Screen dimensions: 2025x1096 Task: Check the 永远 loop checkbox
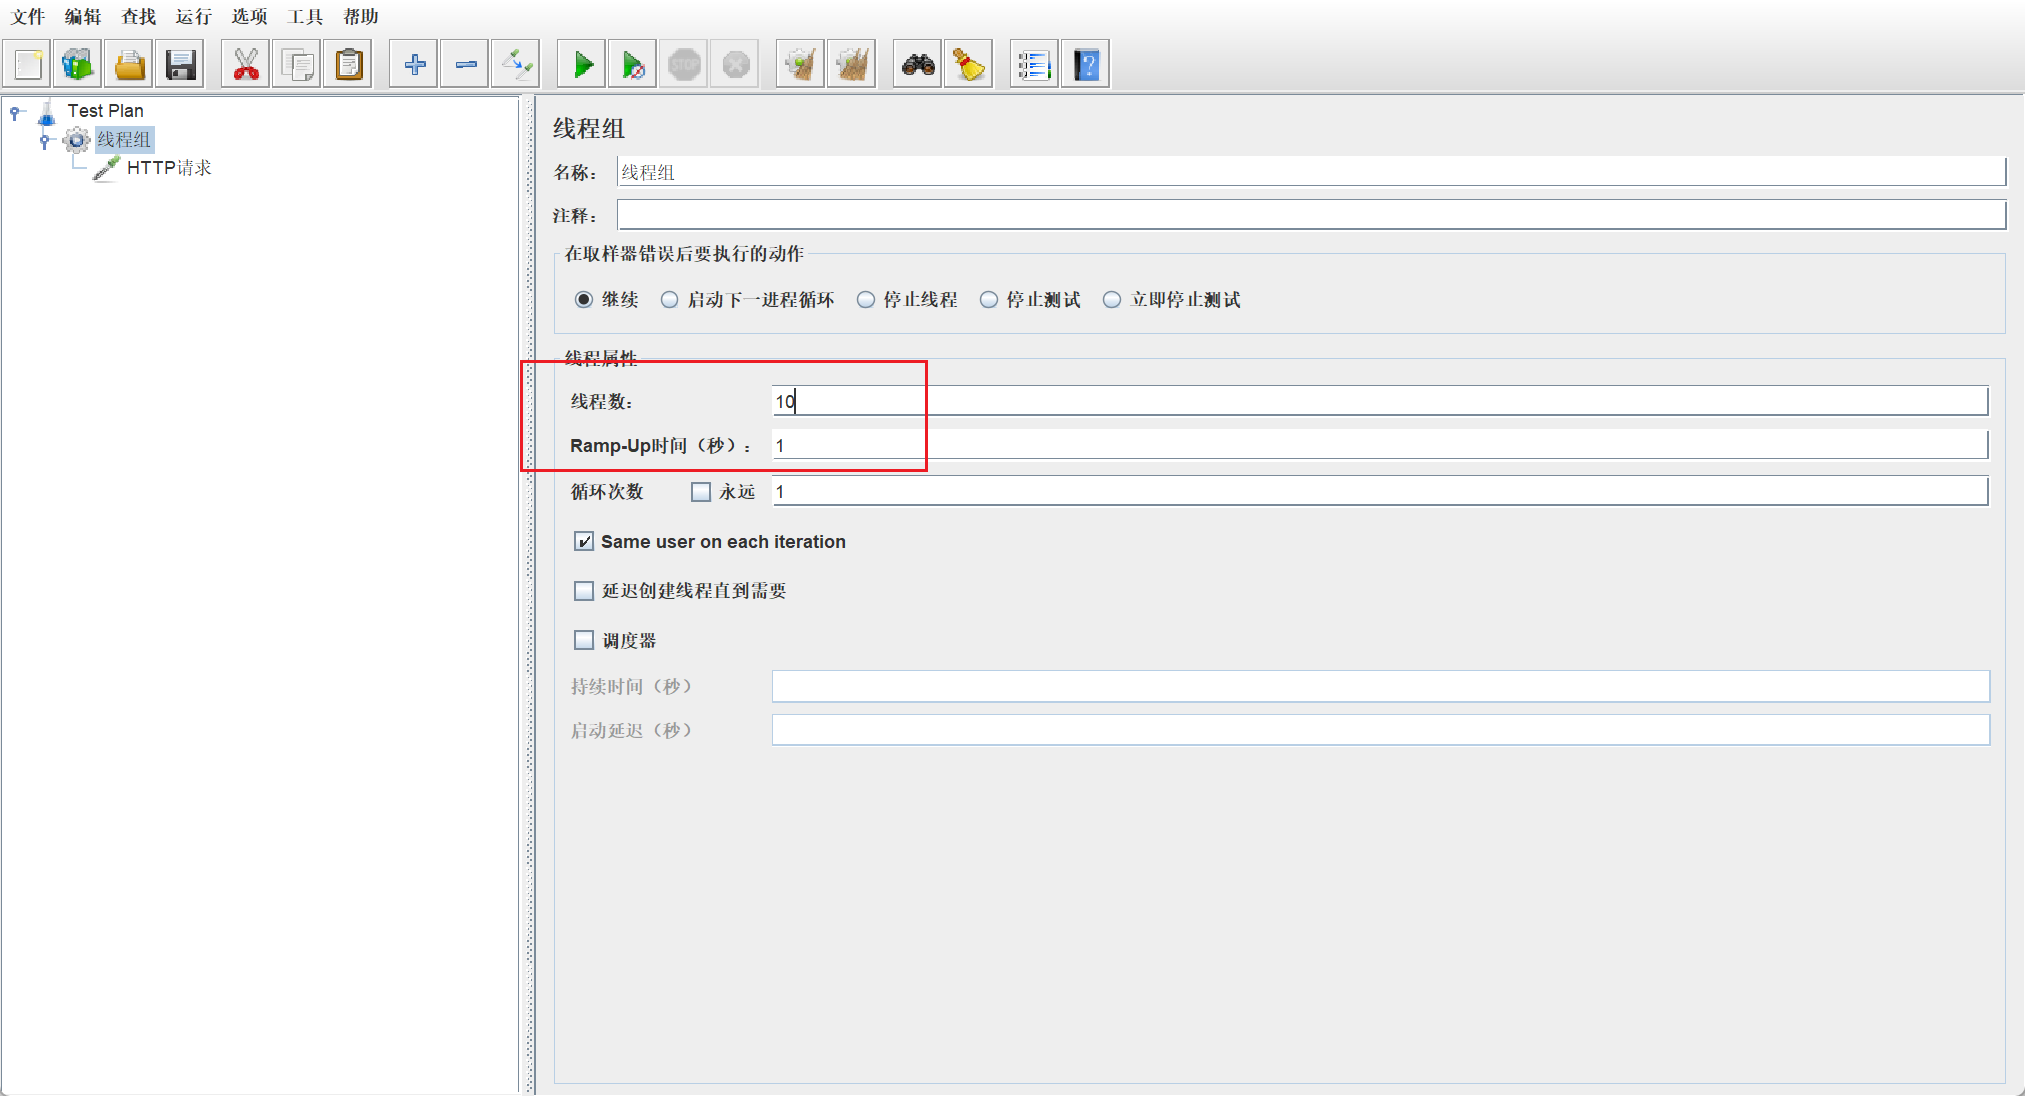point(701,492)
